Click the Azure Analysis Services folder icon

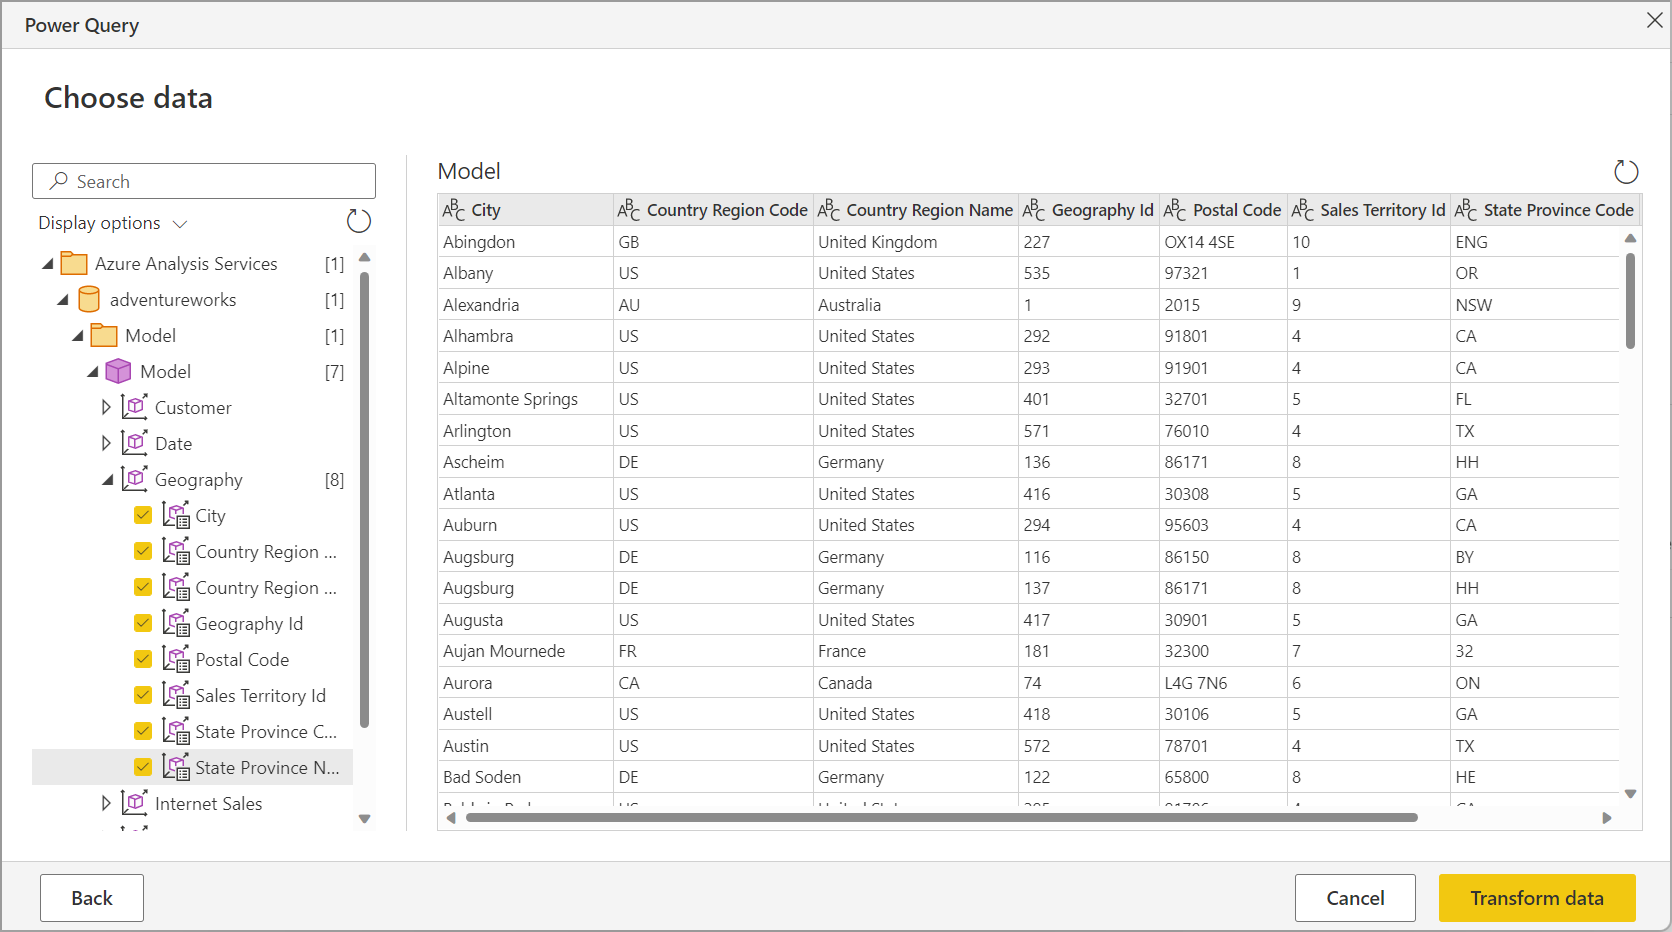74,263
